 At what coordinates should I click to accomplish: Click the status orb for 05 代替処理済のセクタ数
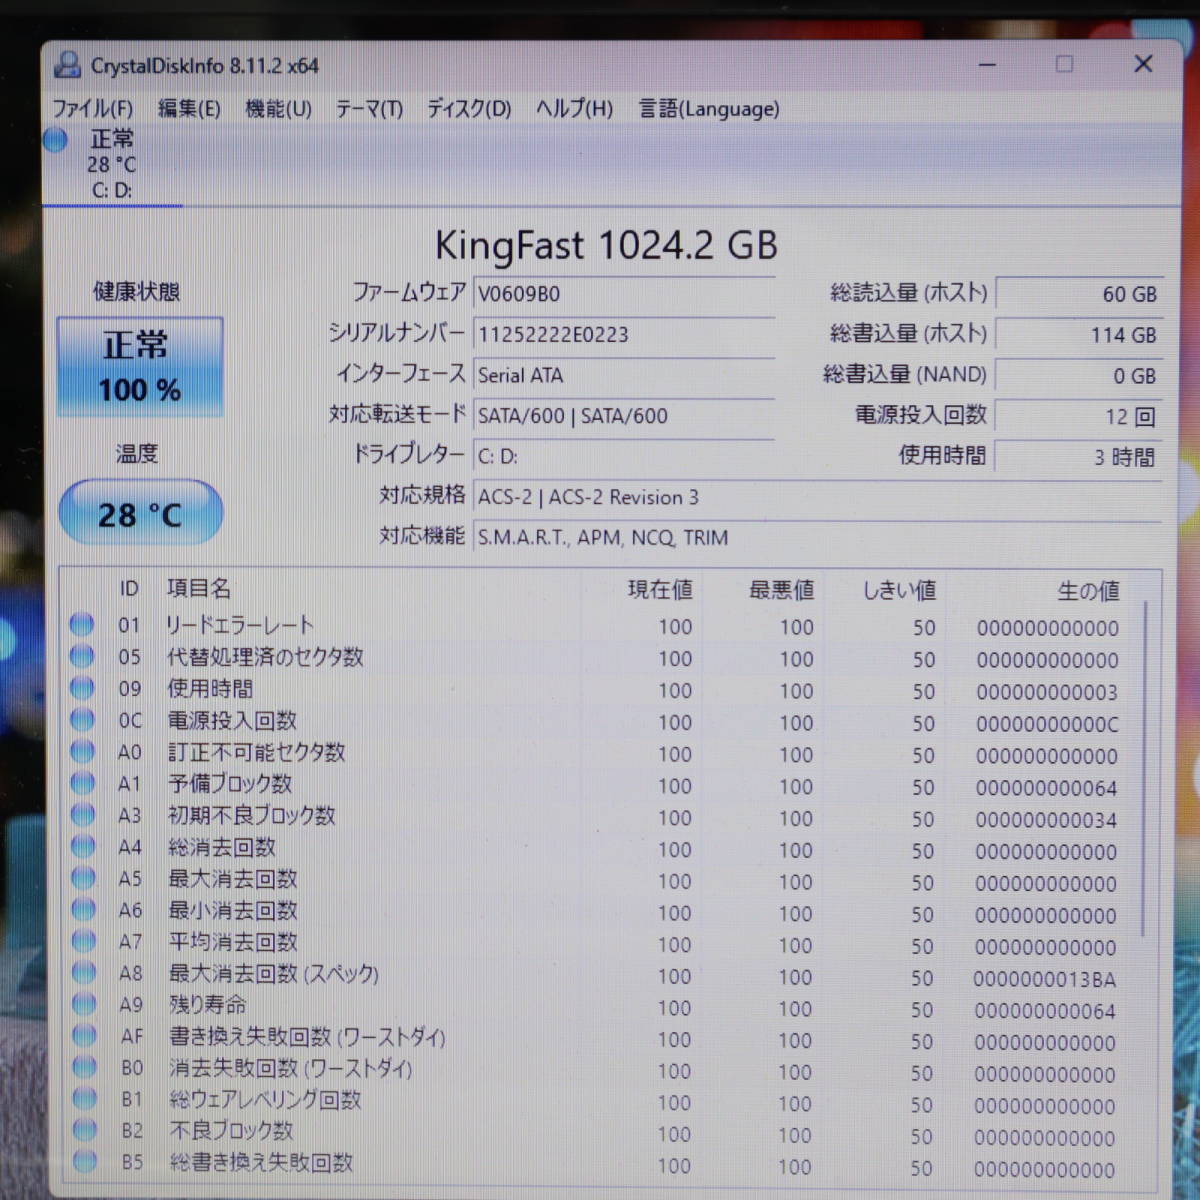[82, 656]
